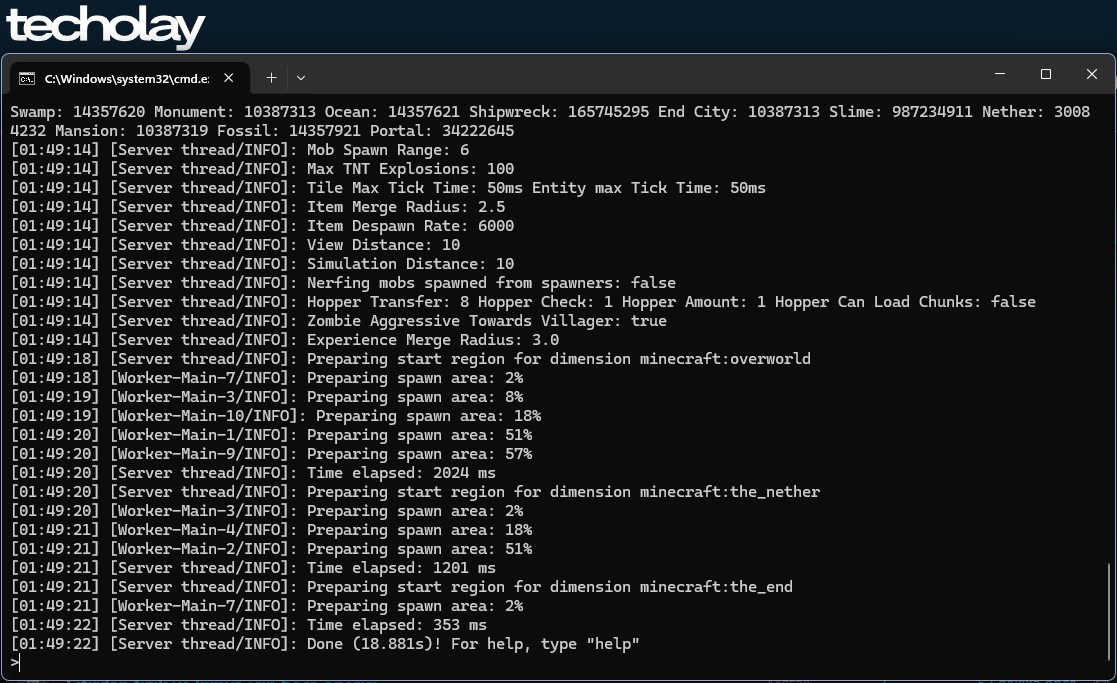
Task: Click the 'Simulation Distance: 10' line
Action: [x=262, y=264]
